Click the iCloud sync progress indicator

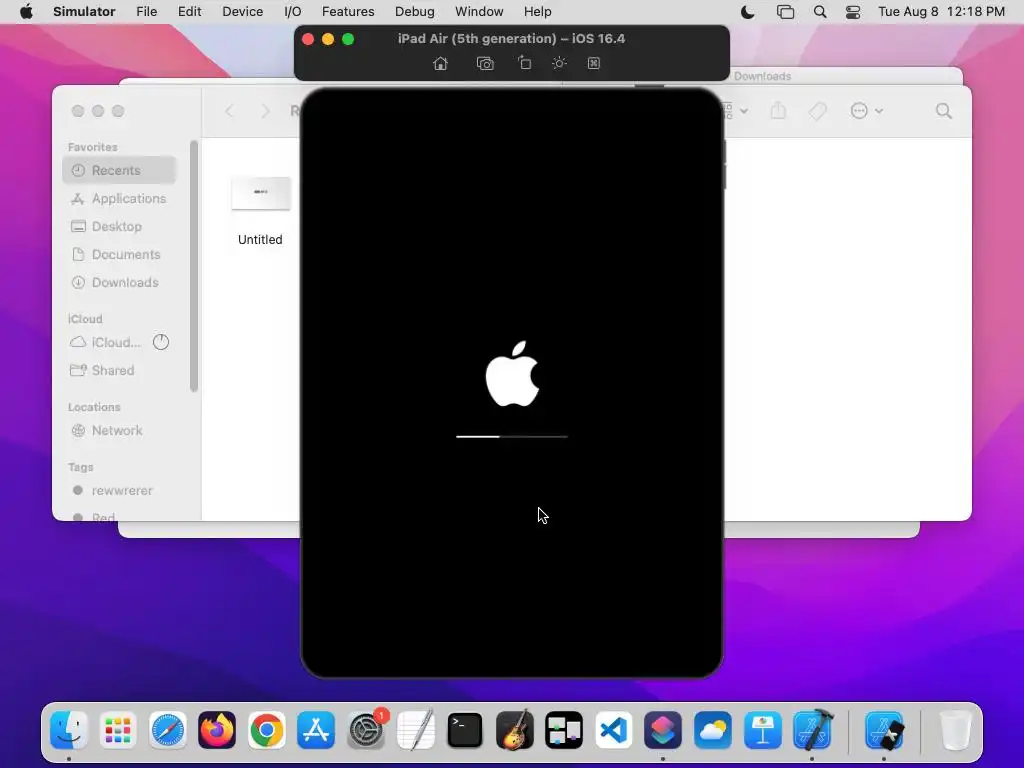(161, 342)
